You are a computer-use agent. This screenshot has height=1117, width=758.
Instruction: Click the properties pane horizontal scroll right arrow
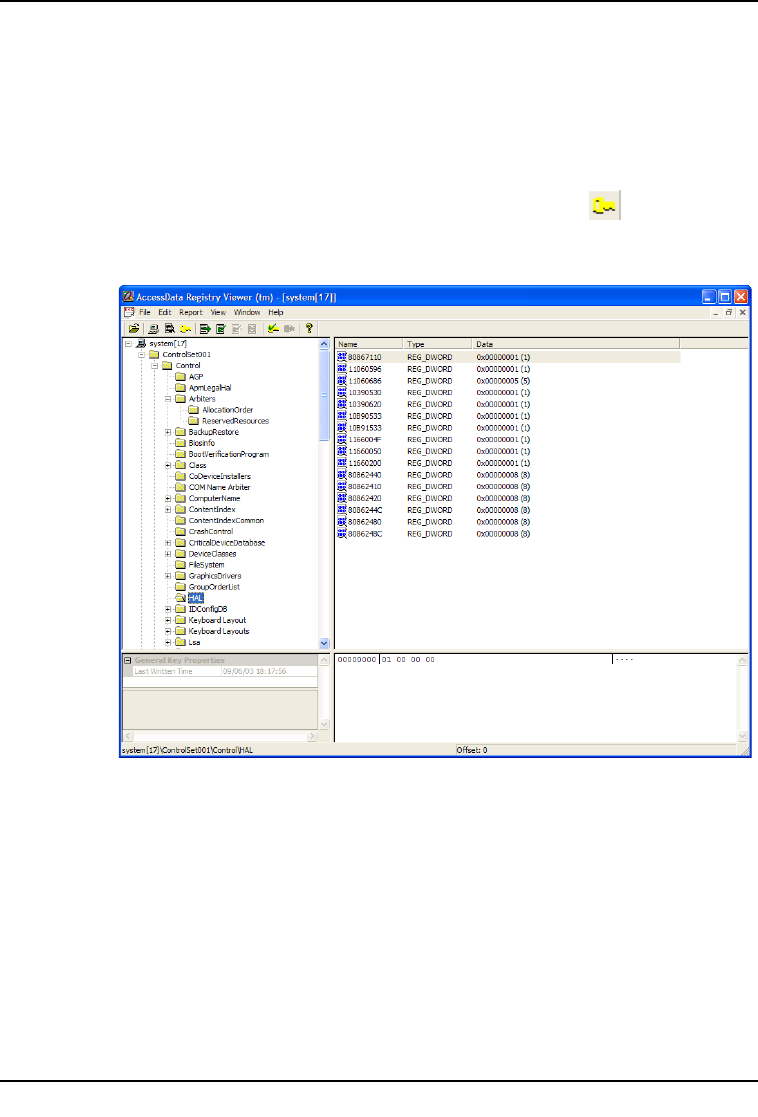click(312, 736)
